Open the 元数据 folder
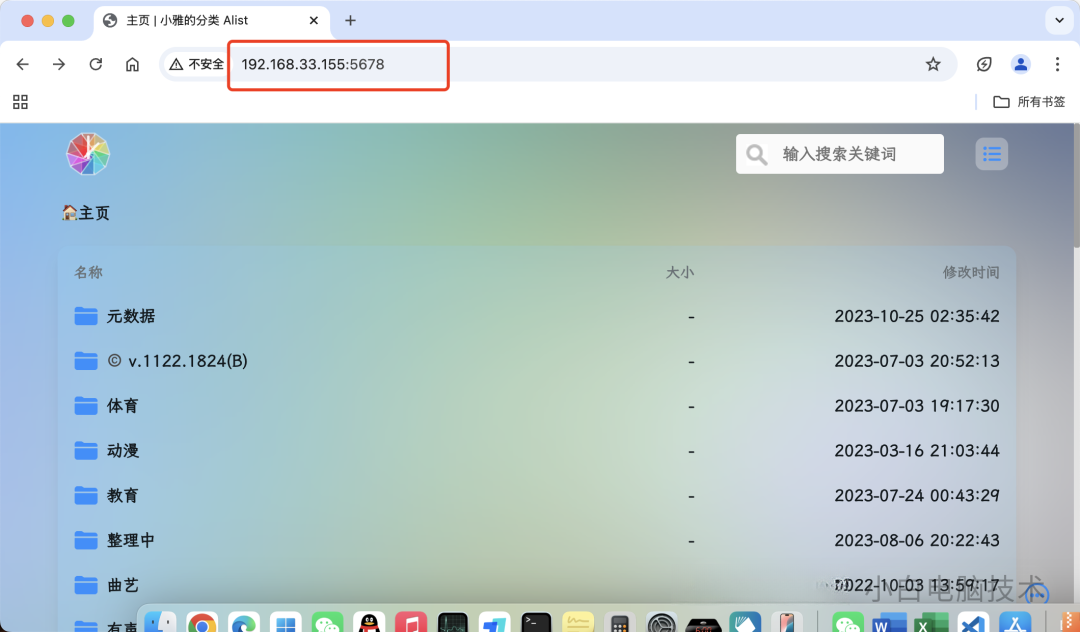The image size is (1080, 632). pyautogui.click(x=131, y=316)
